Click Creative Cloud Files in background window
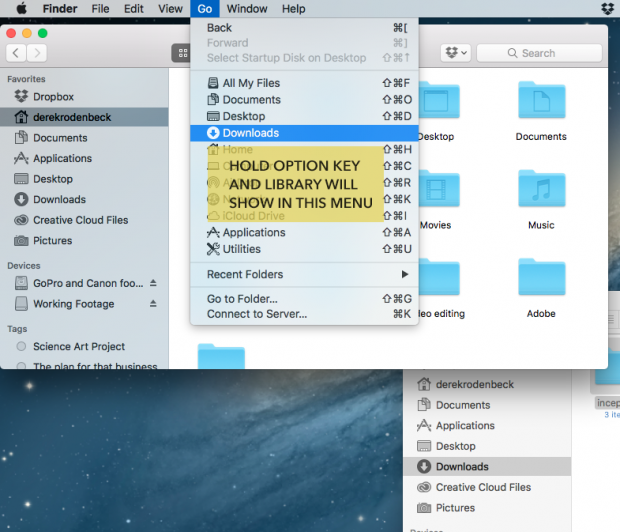Screen dimensions: 620x532 [x=487, y=487]
